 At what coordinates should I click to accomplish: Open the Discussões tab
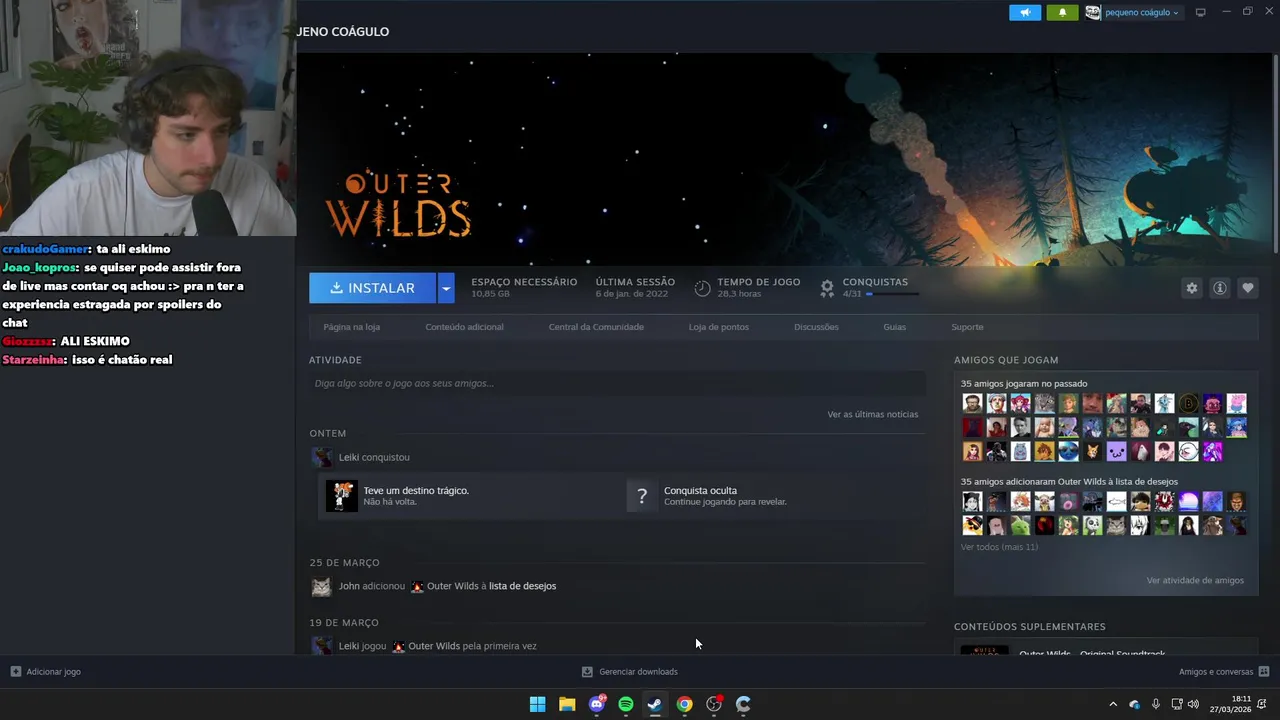816,327
